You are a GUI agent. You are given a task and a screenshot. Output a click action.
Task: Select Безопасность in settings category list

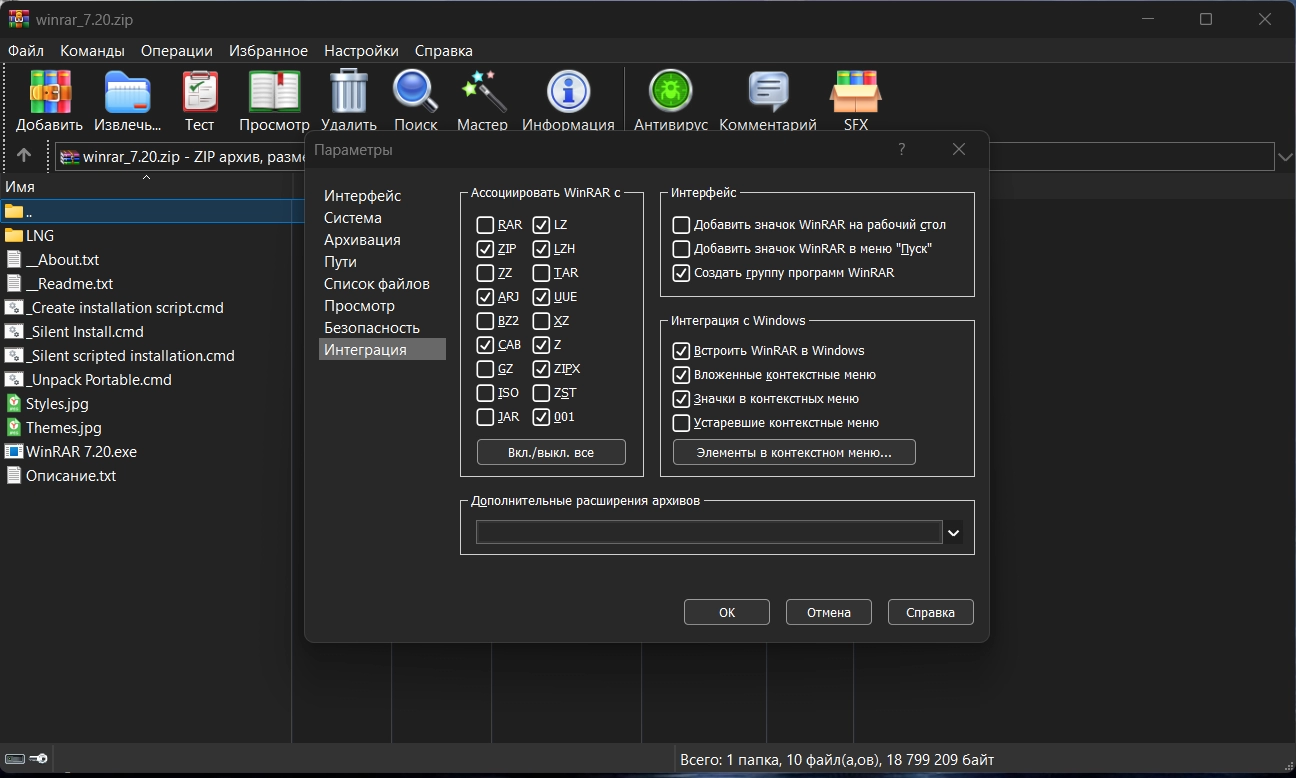(371, 328)
